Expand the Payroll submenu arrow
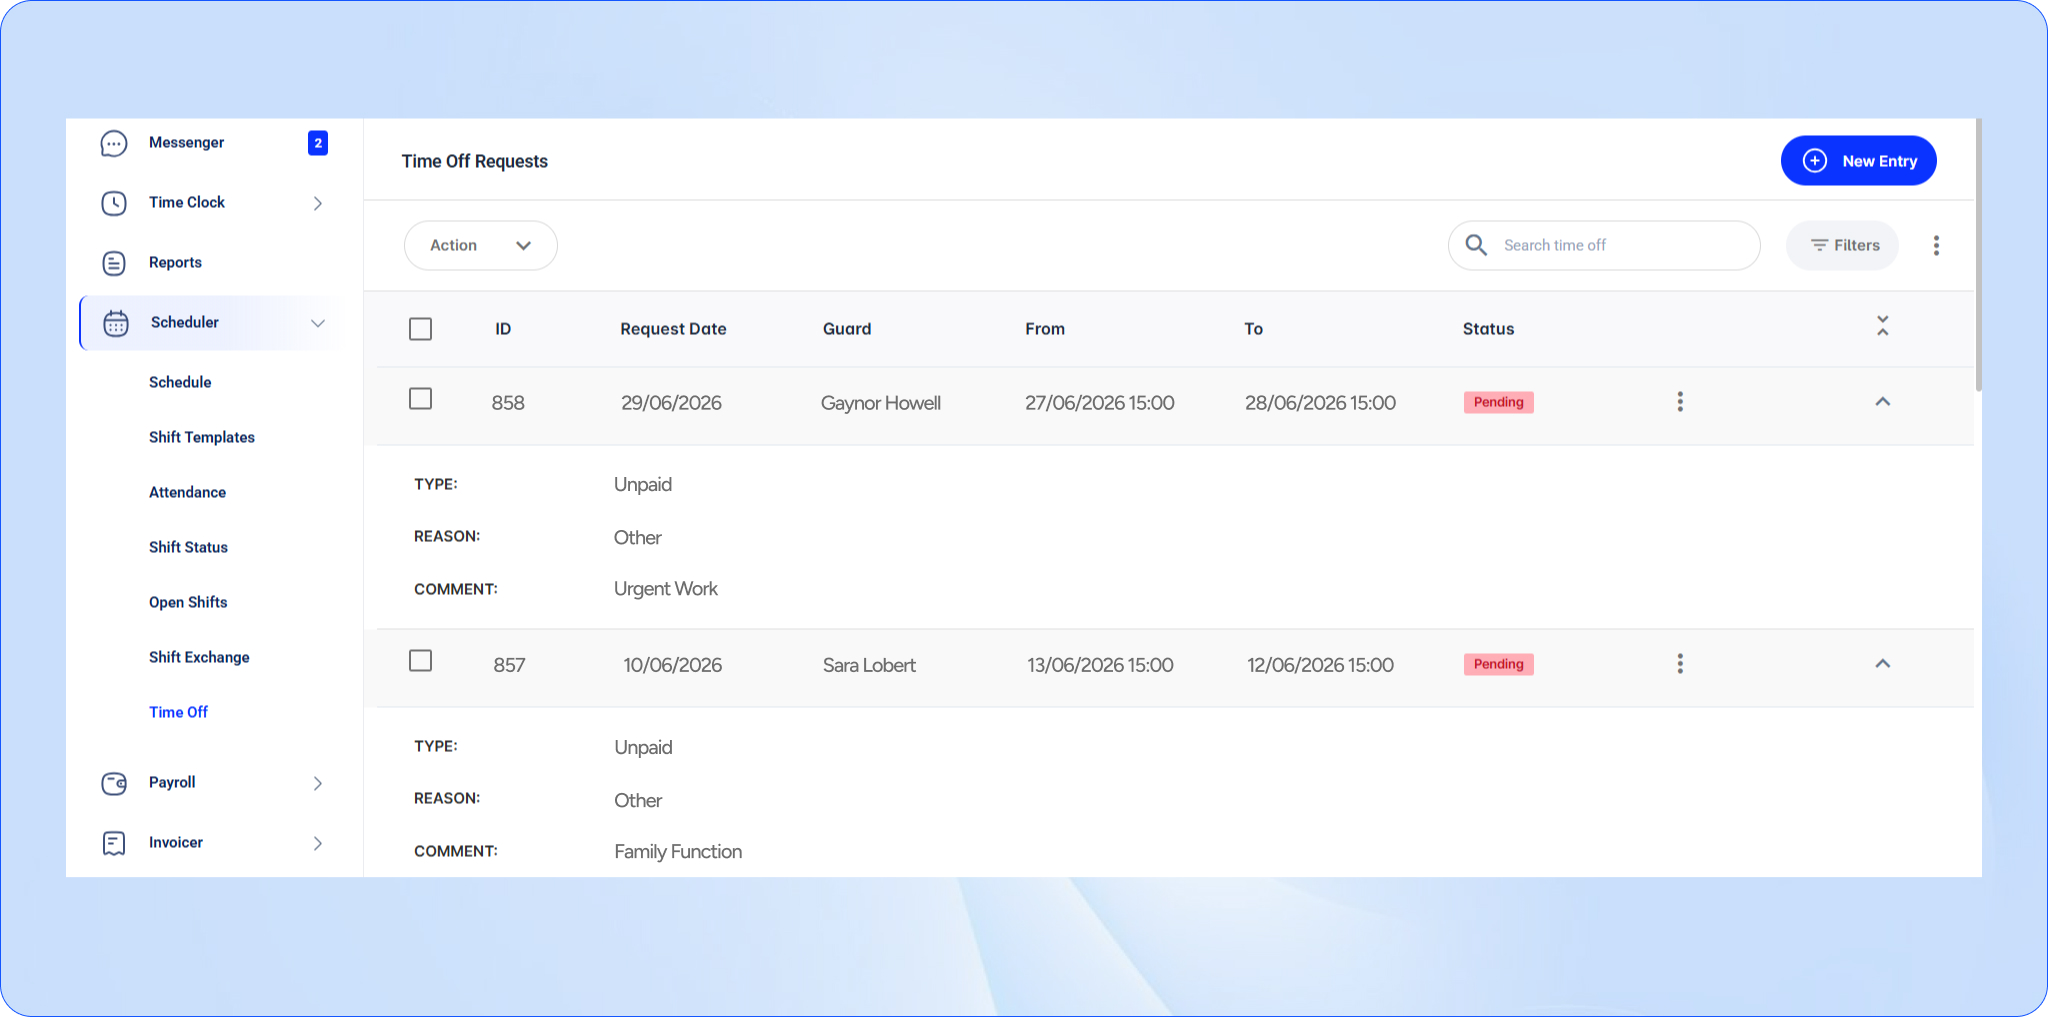The image size is (2048, 1017). 318,783
